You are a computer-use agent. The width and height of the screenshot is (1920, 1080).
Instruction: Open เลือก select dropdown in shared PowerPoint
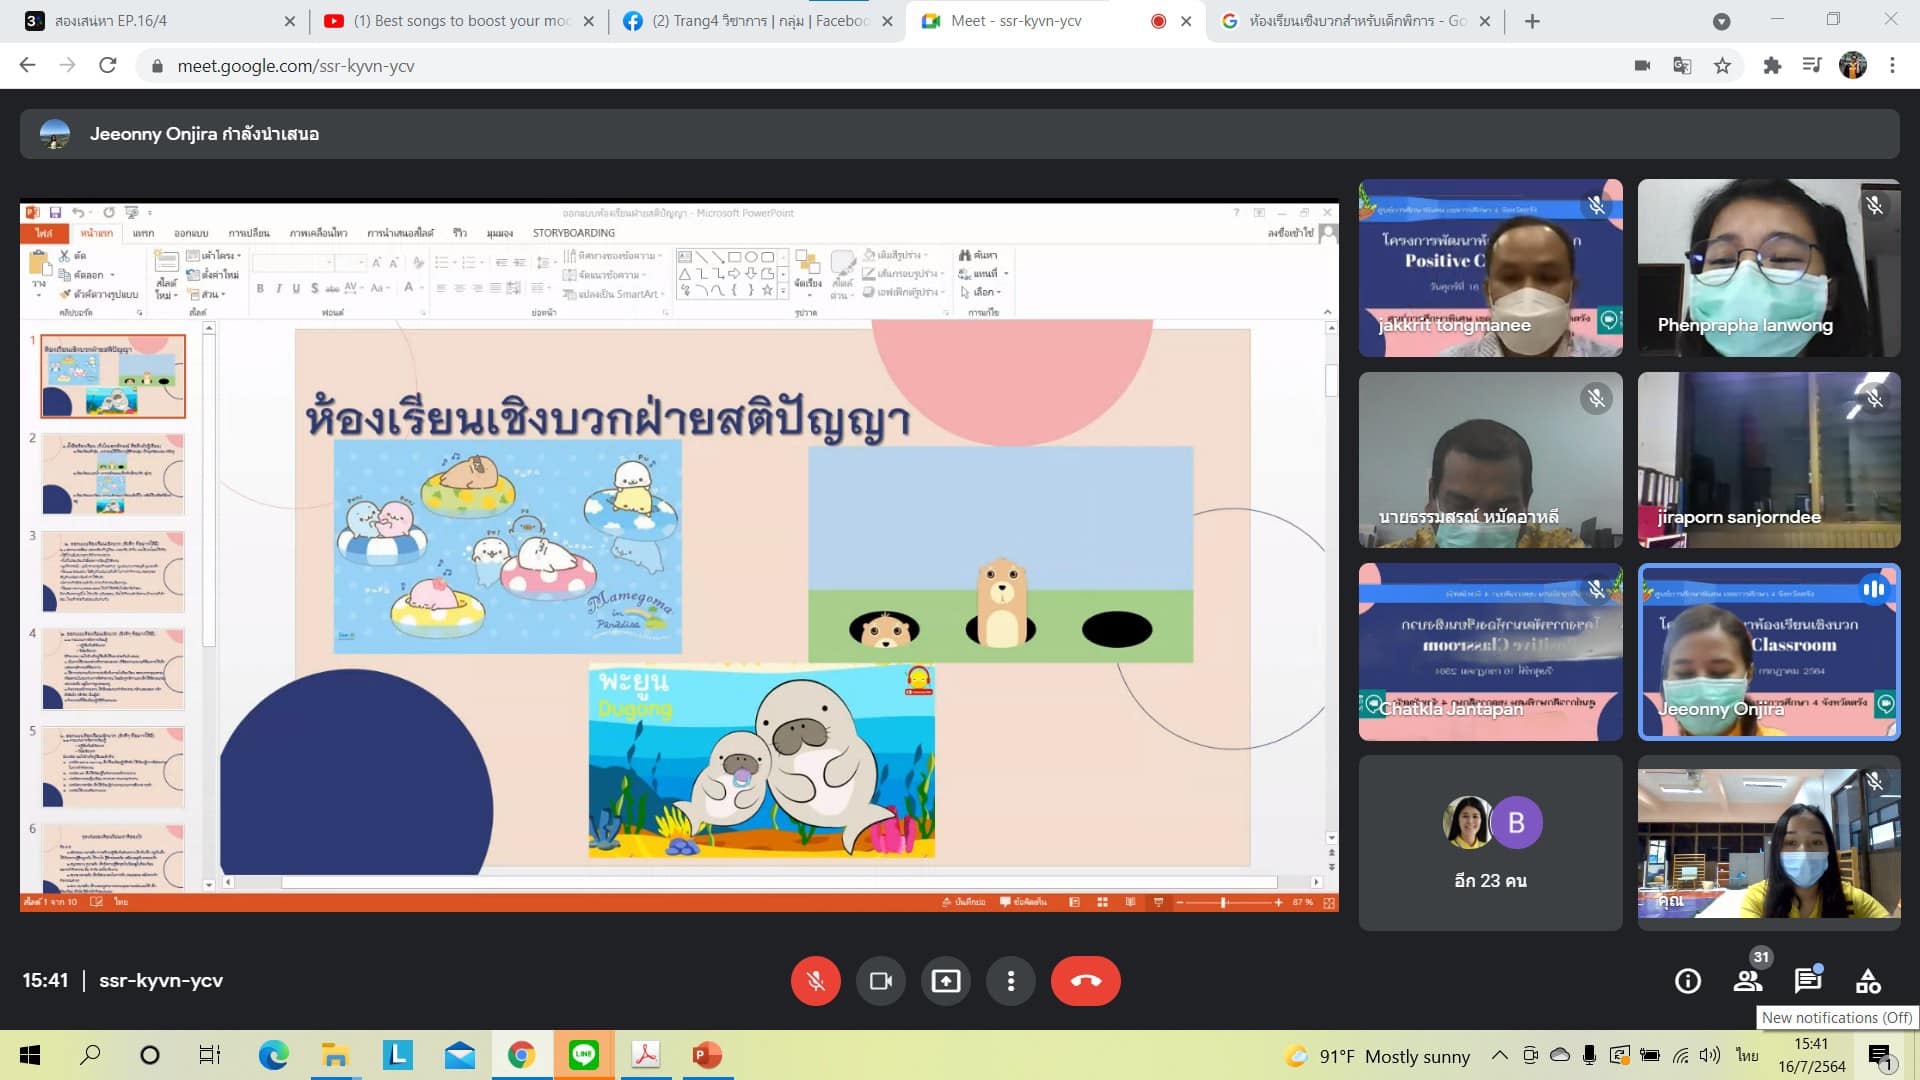[981, 292]
